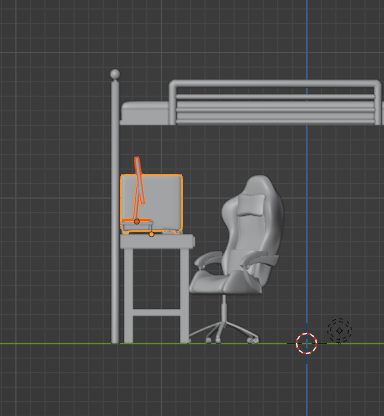Viewport: 384px width, 416px height.
Task: Select the chair's rightmost caster wheel
Action: [253, 340]
